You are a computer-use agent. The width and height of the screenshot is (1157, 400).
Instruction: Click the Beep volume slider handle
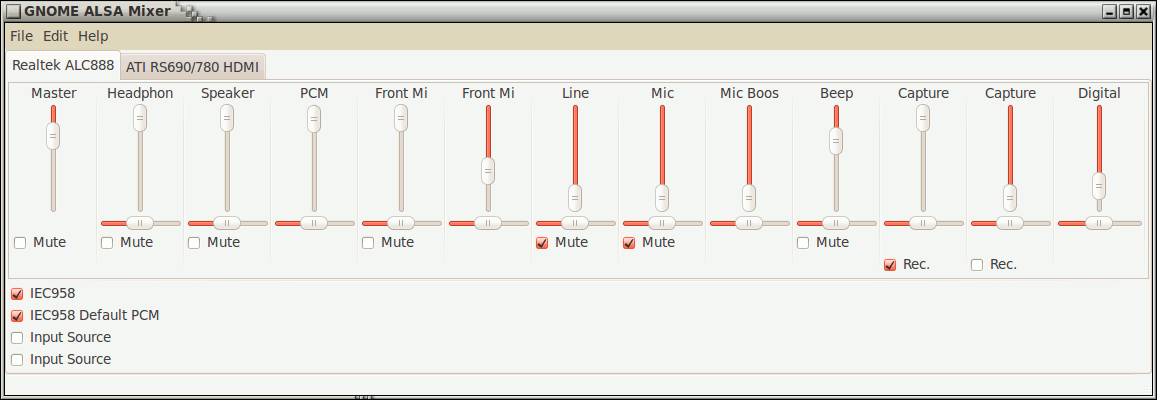[x=836, y=140]
